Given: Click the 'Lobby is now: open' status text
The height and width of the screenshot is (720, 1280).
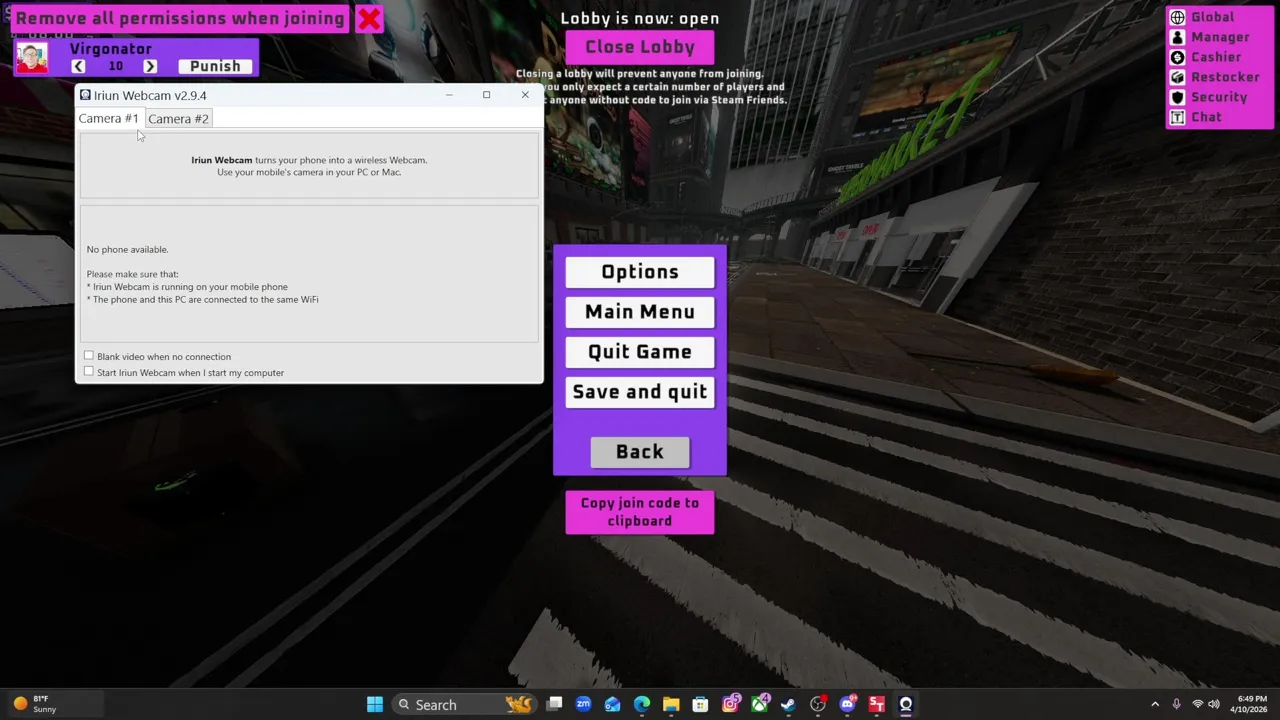Looking at the screenshot, I should 640,18.
